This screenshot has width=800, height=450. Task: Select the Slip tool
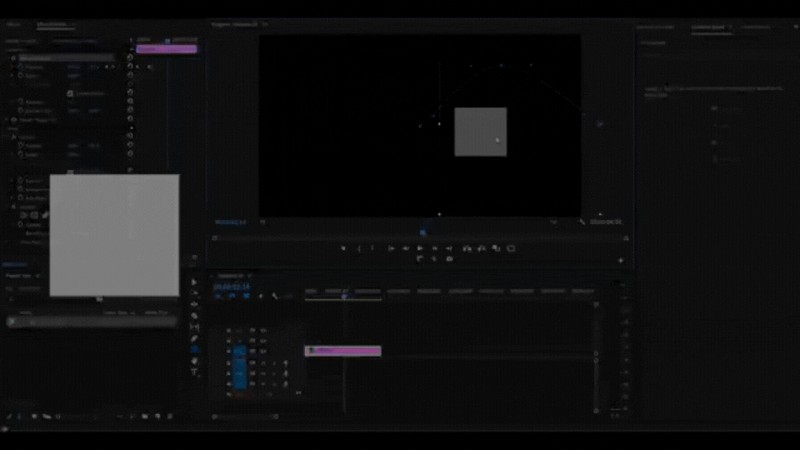(194, 327)
